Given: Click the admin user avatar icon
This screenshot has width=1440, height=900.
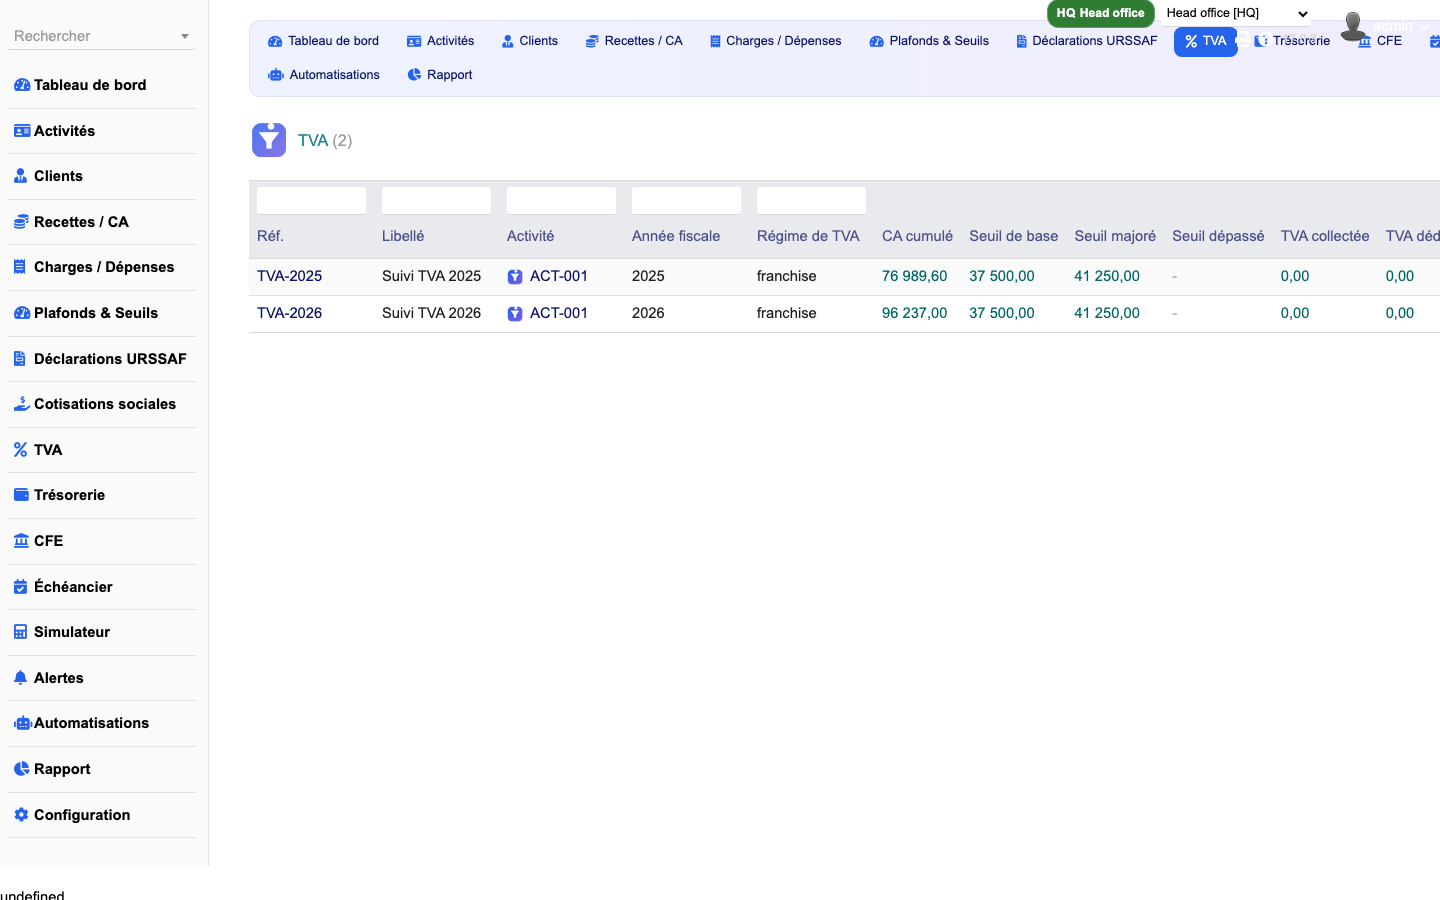Looking at the screenshot, I should pos(1353,26).
